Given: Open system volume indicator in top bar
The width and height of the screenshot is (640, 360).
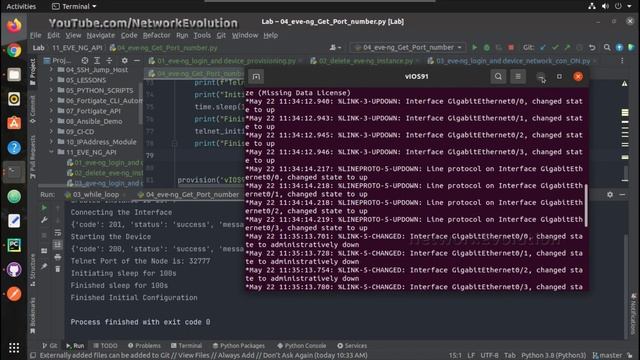Looking at the screenshot, I should [605, 6].
